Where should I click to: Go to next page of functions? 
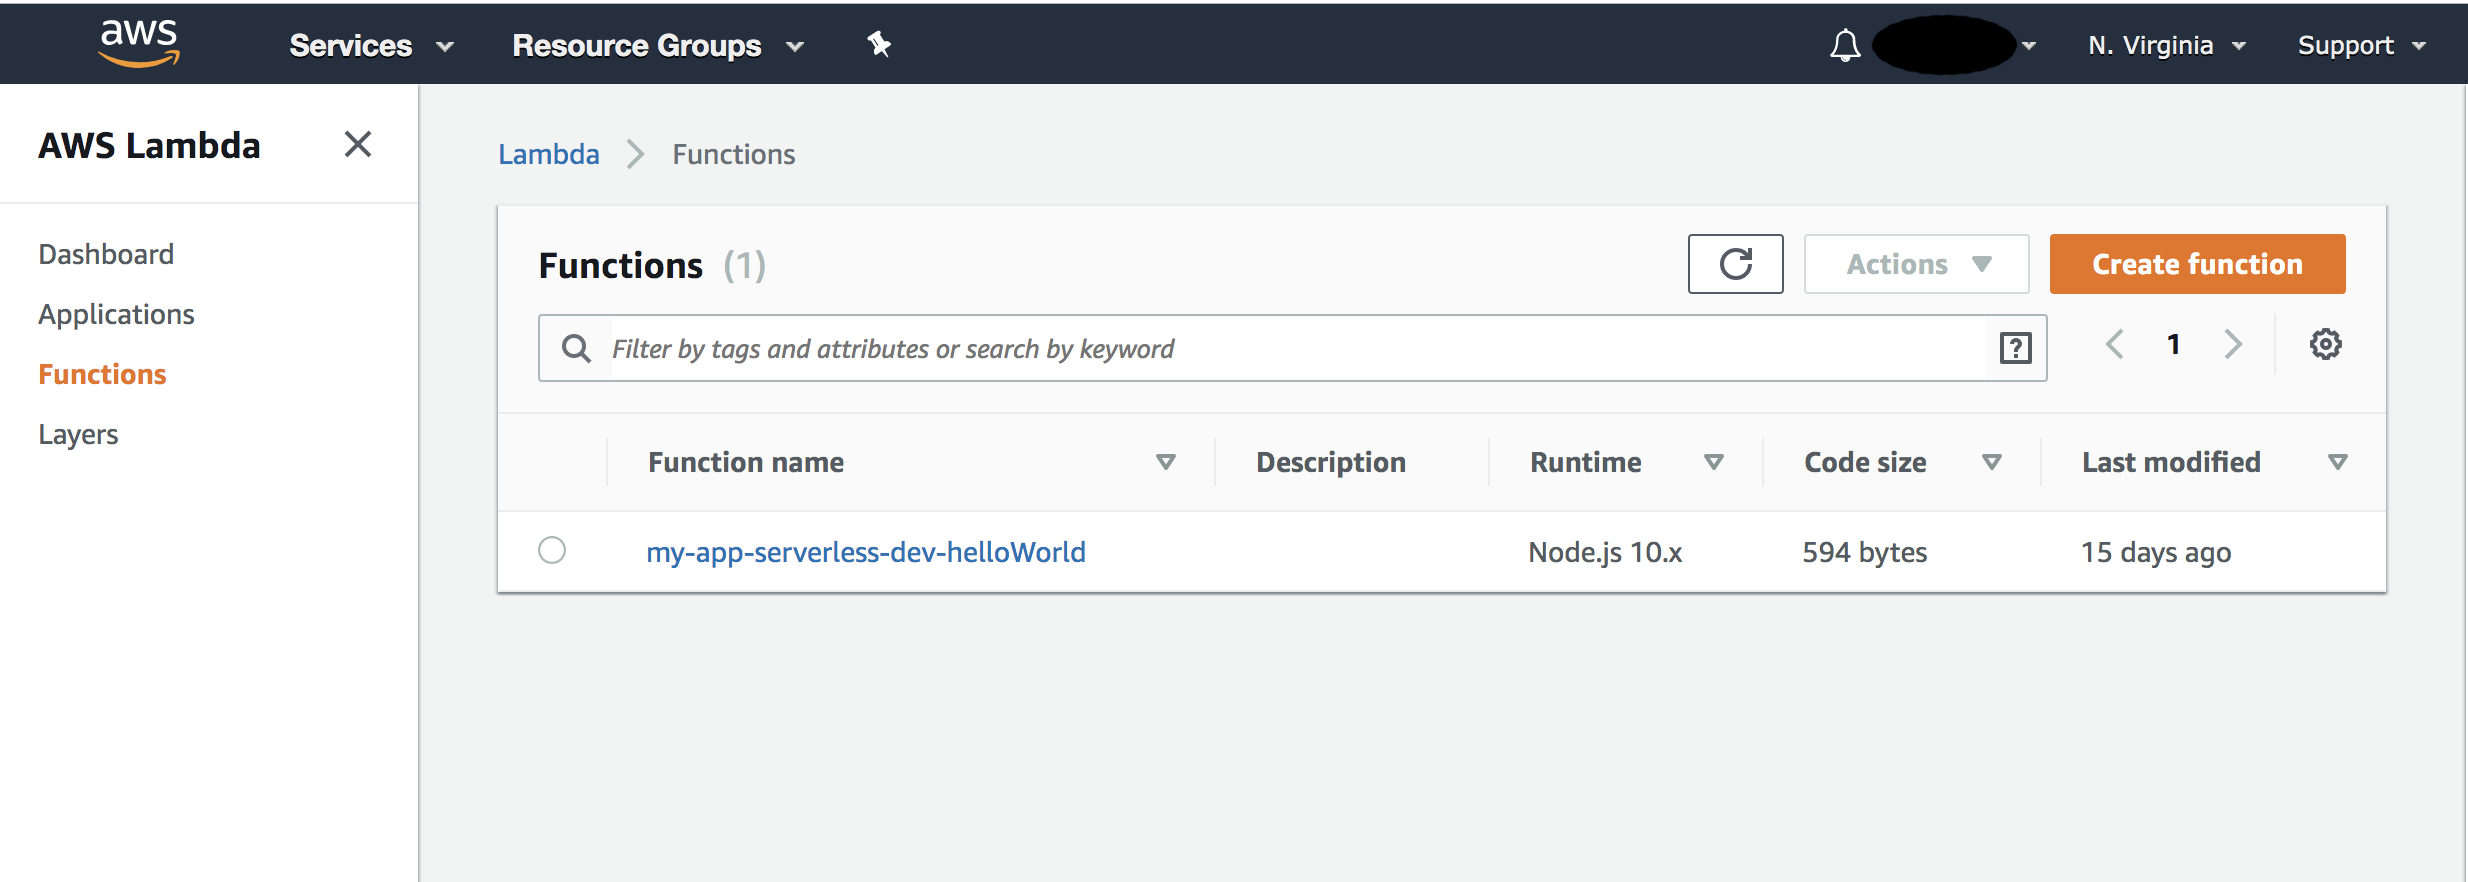pyautogui.click(x=2233, y=344)
